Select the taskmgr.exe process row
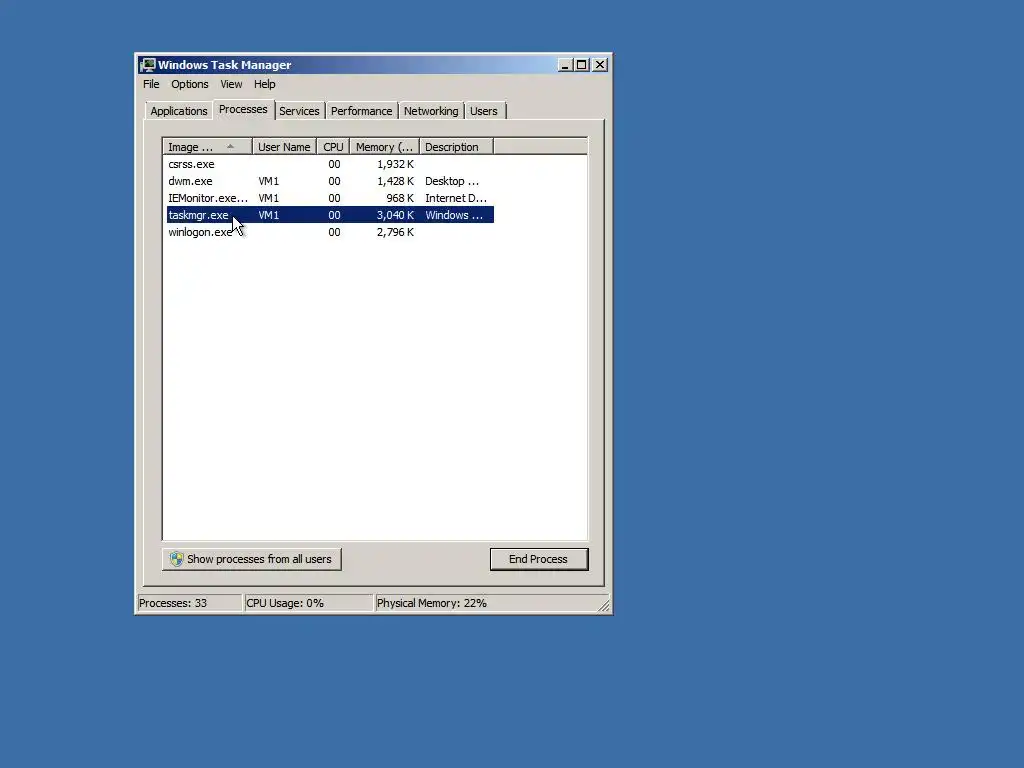 [x=330, y=215]
